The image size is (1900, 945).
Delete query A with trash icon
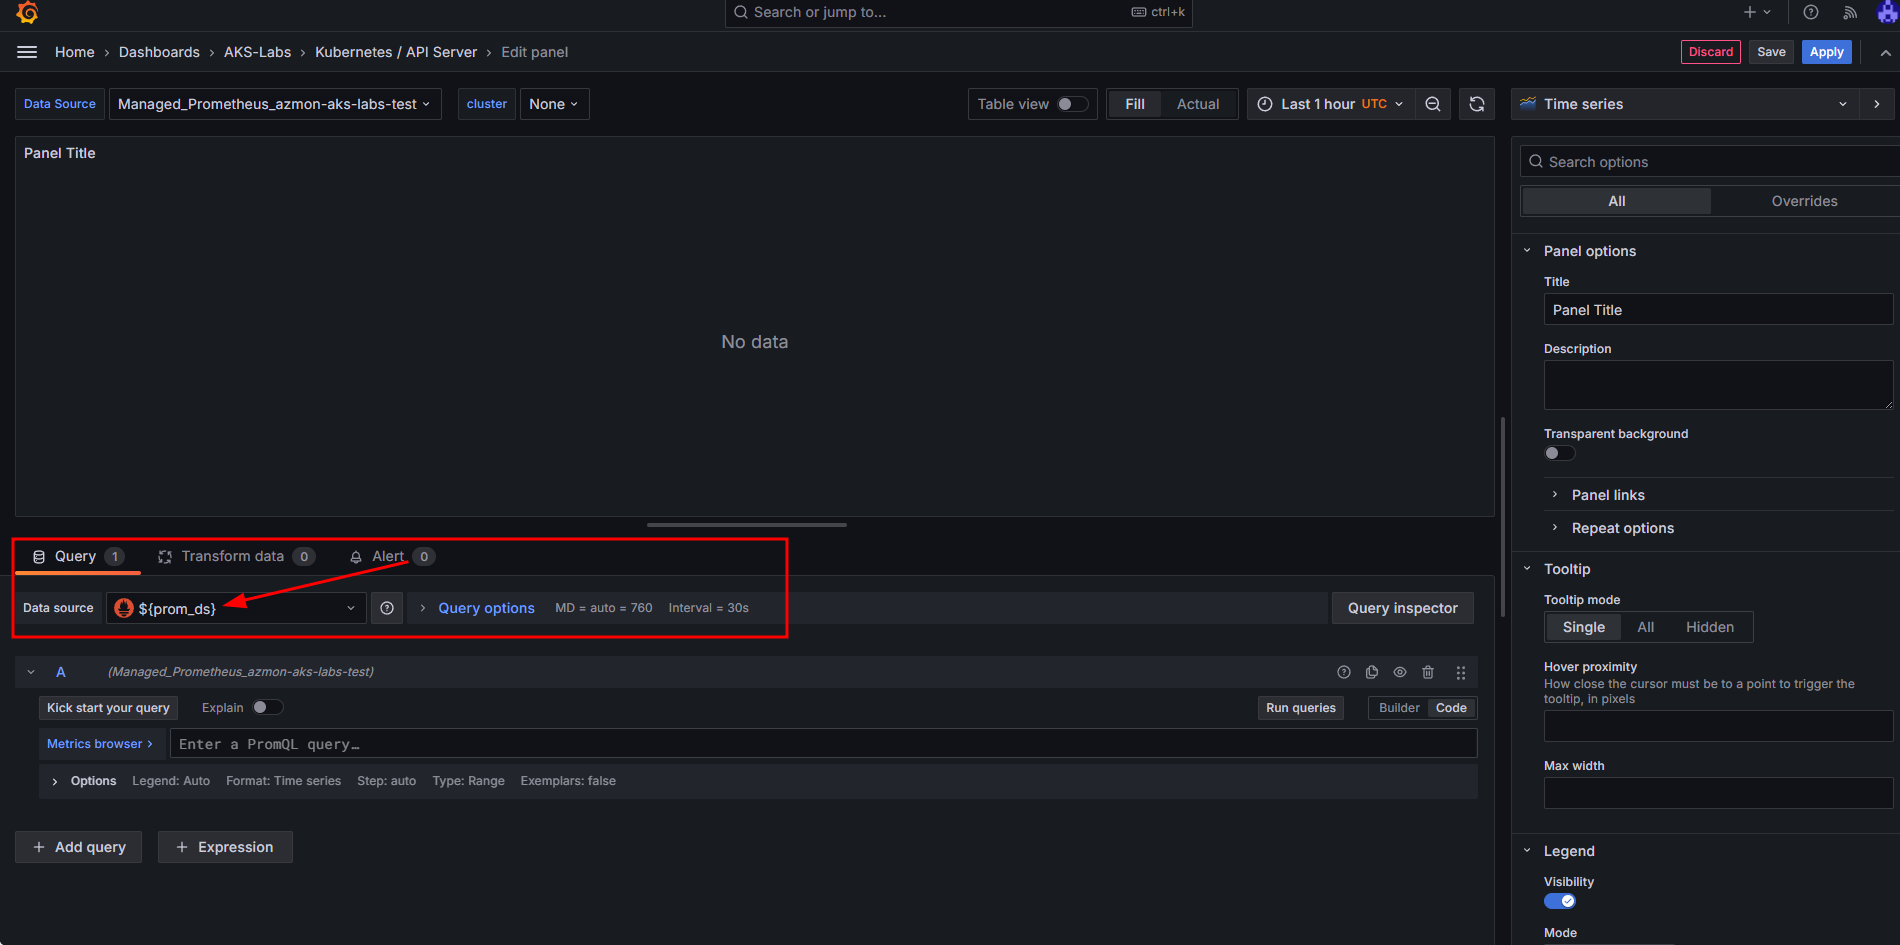pos(1428,672)
